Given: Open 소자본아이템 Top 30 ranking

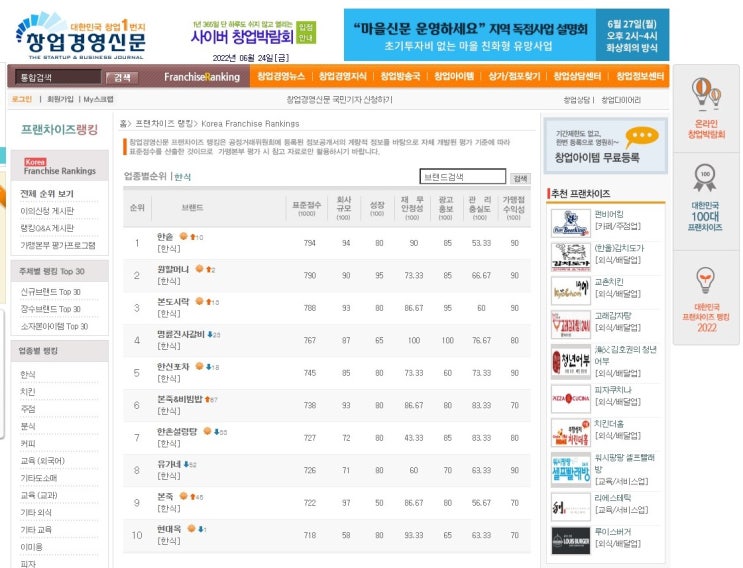Looking at the screenshot, I should (54, 326).
